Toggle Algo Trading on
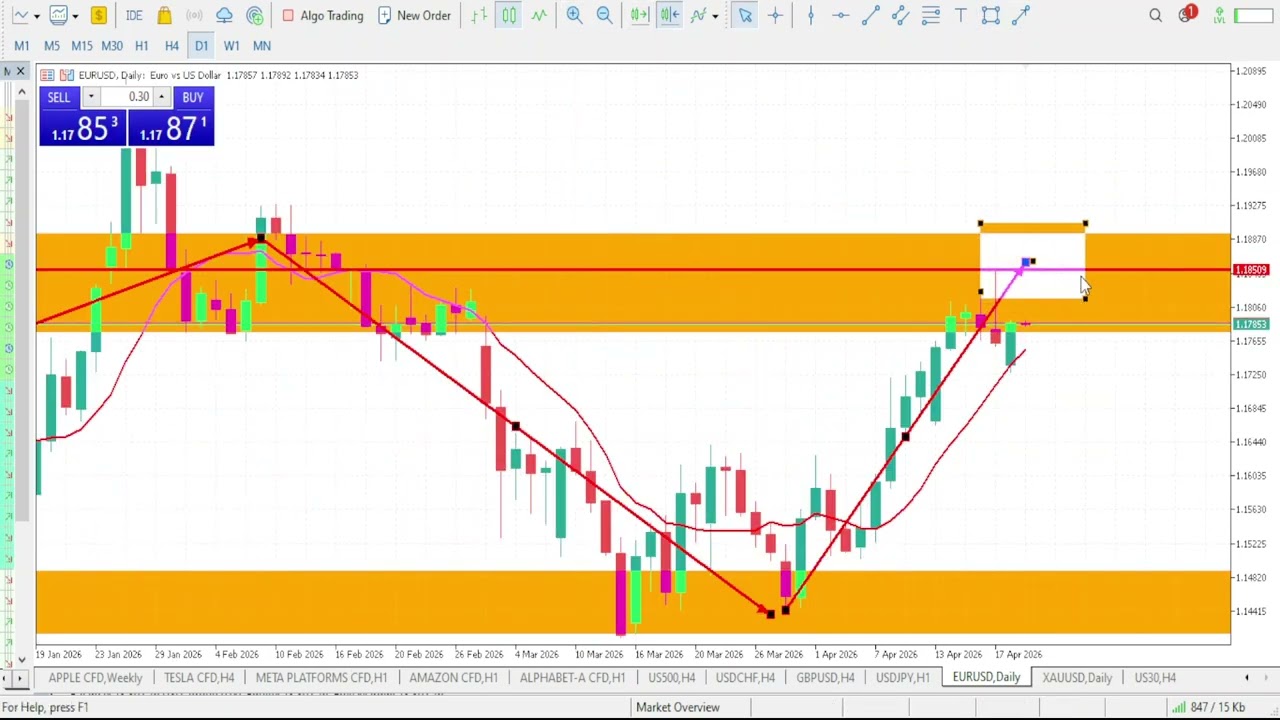 pos(323,15)
